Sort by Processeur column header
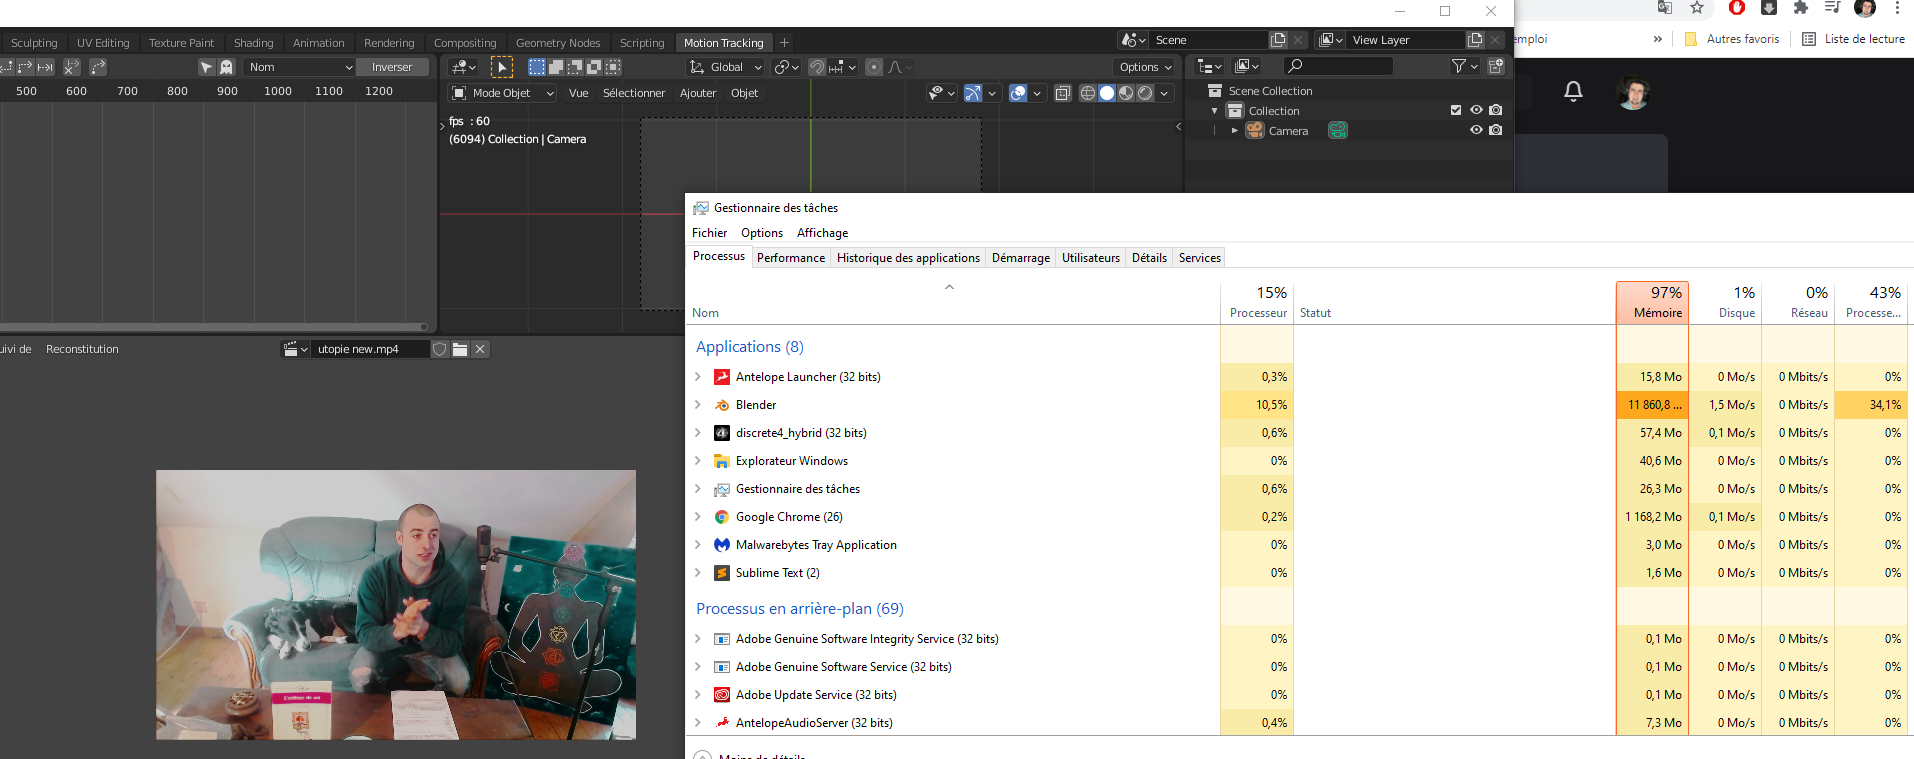The width and height of the screenshot is (1914, 759). pyautogui.click(x=1257, y=303)
